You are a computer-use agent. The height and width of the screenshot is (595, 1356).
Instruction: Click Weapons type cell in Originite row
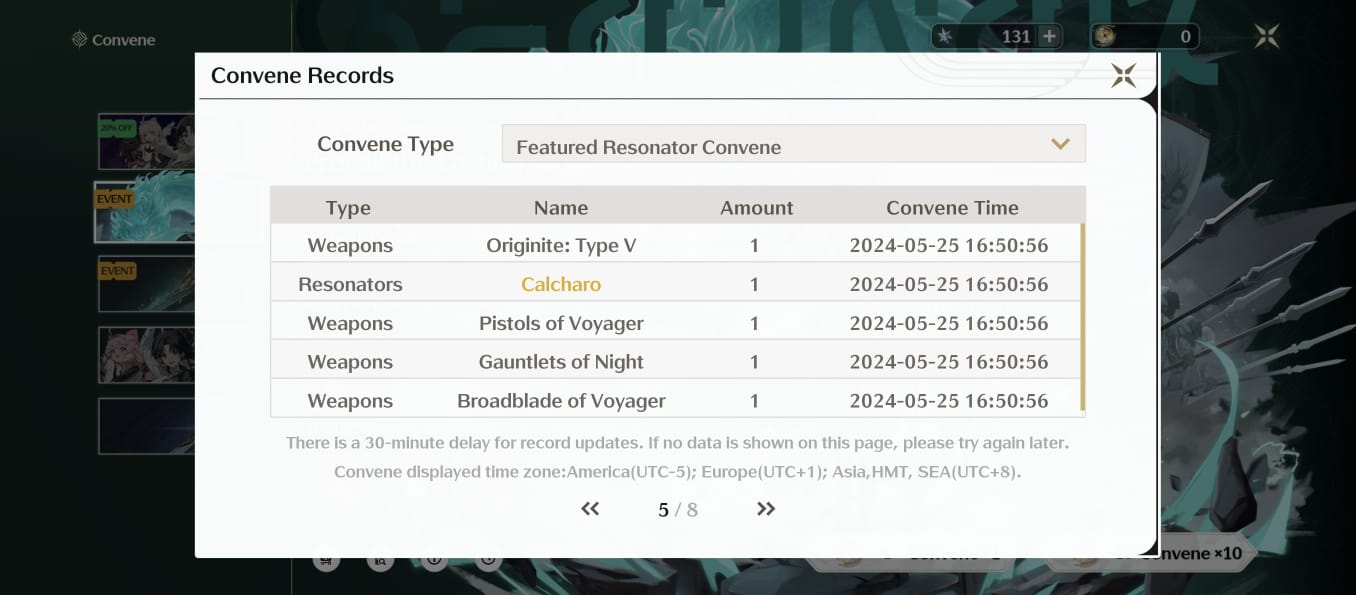(x=350, y=245)
